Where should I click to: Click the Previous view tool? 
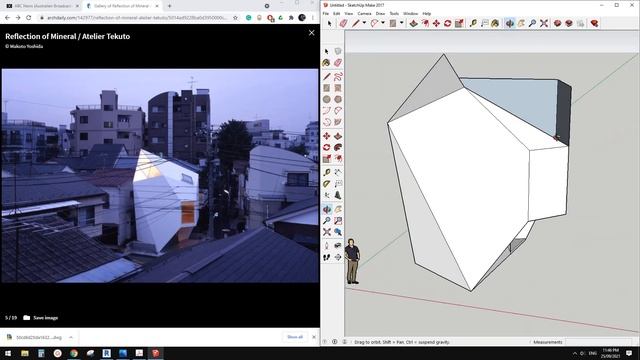pyautogui.click(x=338, y=232)
